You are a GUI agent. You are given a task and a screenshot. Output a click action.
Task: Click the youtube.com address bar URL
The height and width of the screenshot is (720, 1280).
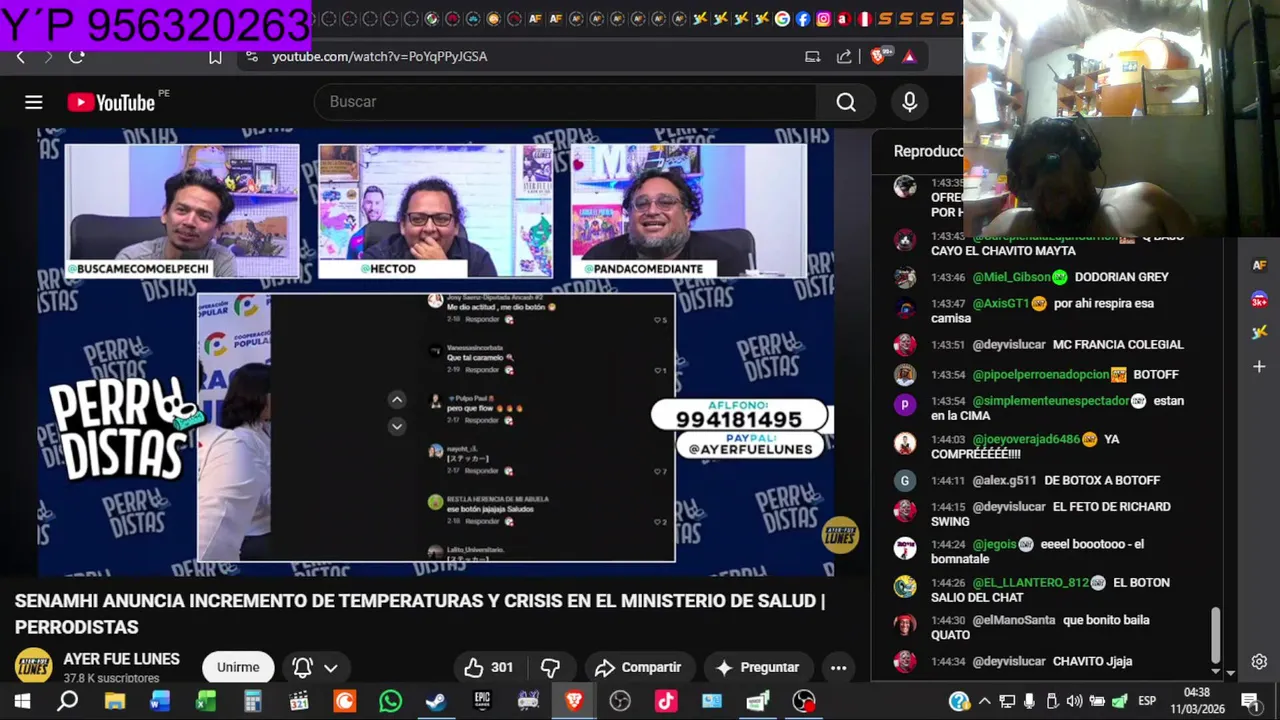380,57
